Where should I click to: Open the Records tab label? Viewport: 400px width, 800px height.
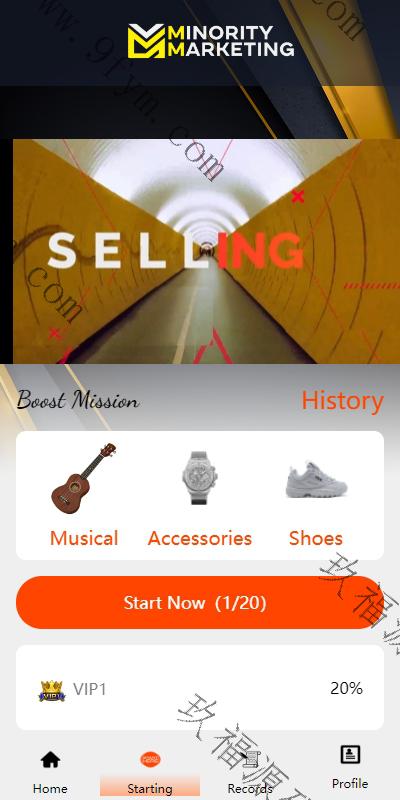coord(250,789)
